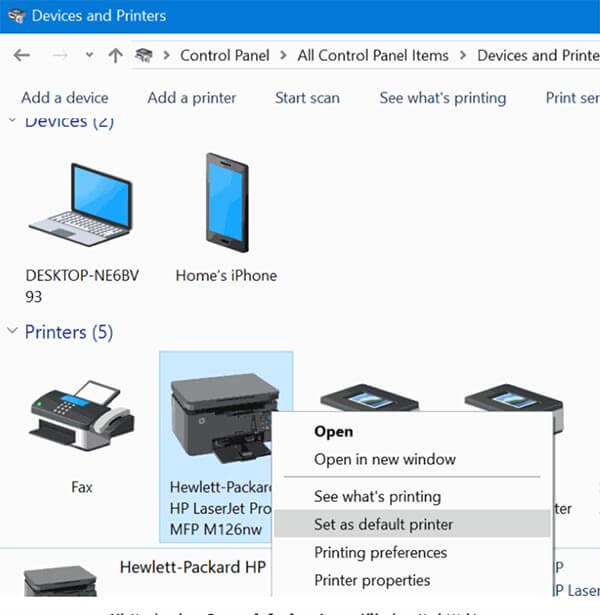Expand chevron after Control Panel breadcrumb
The width and height of the screenshot is (600, 615).
(x=283, y=55)
